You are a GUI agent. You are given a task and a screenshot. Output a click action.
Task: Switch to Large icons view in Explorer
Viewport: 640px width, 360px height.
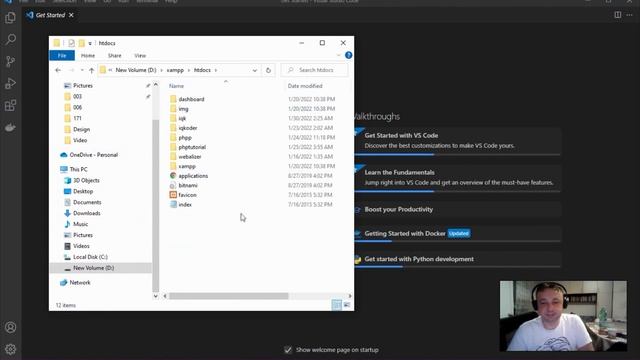(347, 304)
